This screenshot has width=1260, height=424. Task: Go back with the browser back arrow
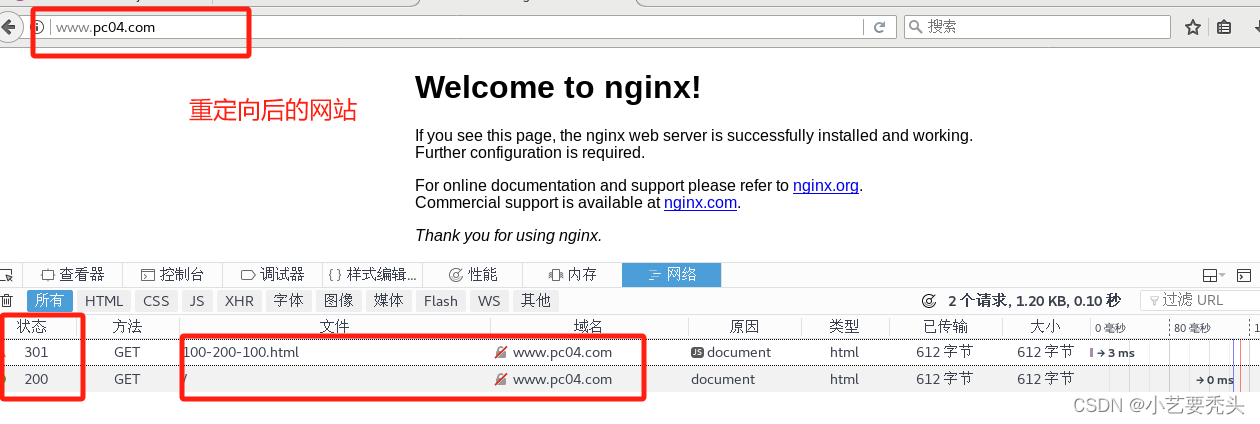pyautogui.click(x=6, y=27)
